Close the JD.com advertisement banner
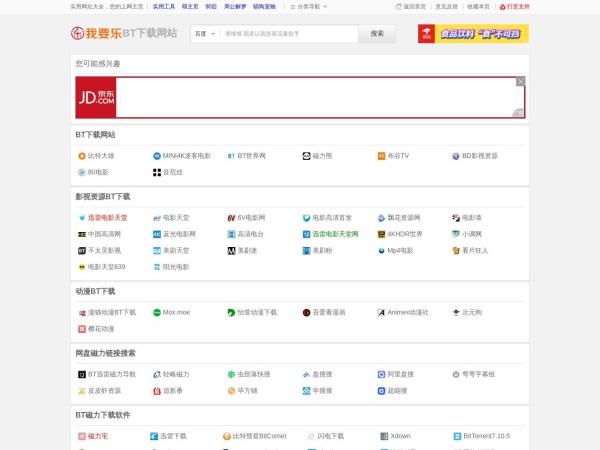Screen dimensions: 600x450 520,82
